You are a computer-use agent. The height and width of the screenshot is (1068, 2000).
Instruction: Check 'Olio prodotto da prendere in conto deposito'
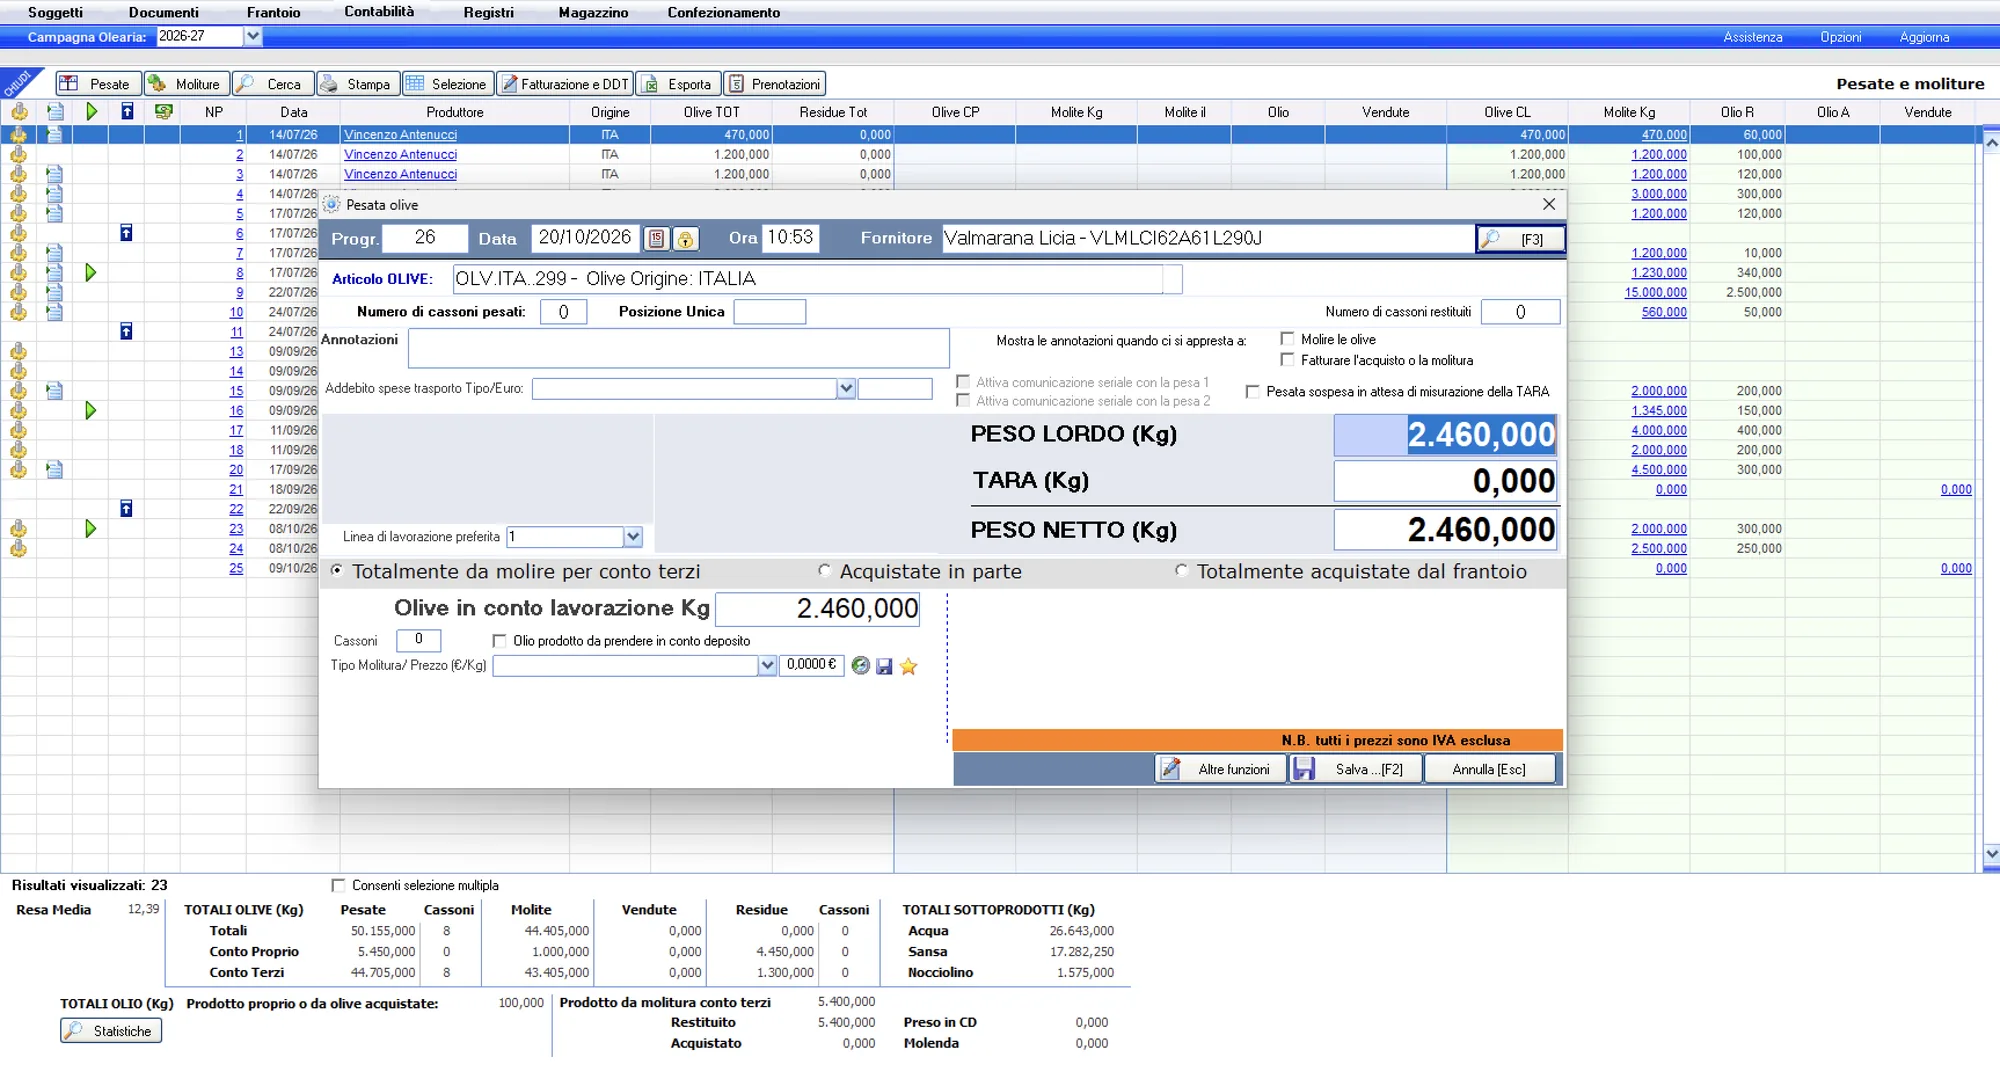[499, 641]
